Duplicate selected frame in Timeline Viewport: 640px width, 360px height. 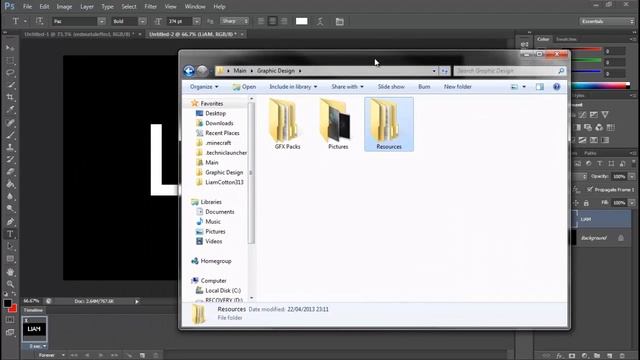coord(142,356)
